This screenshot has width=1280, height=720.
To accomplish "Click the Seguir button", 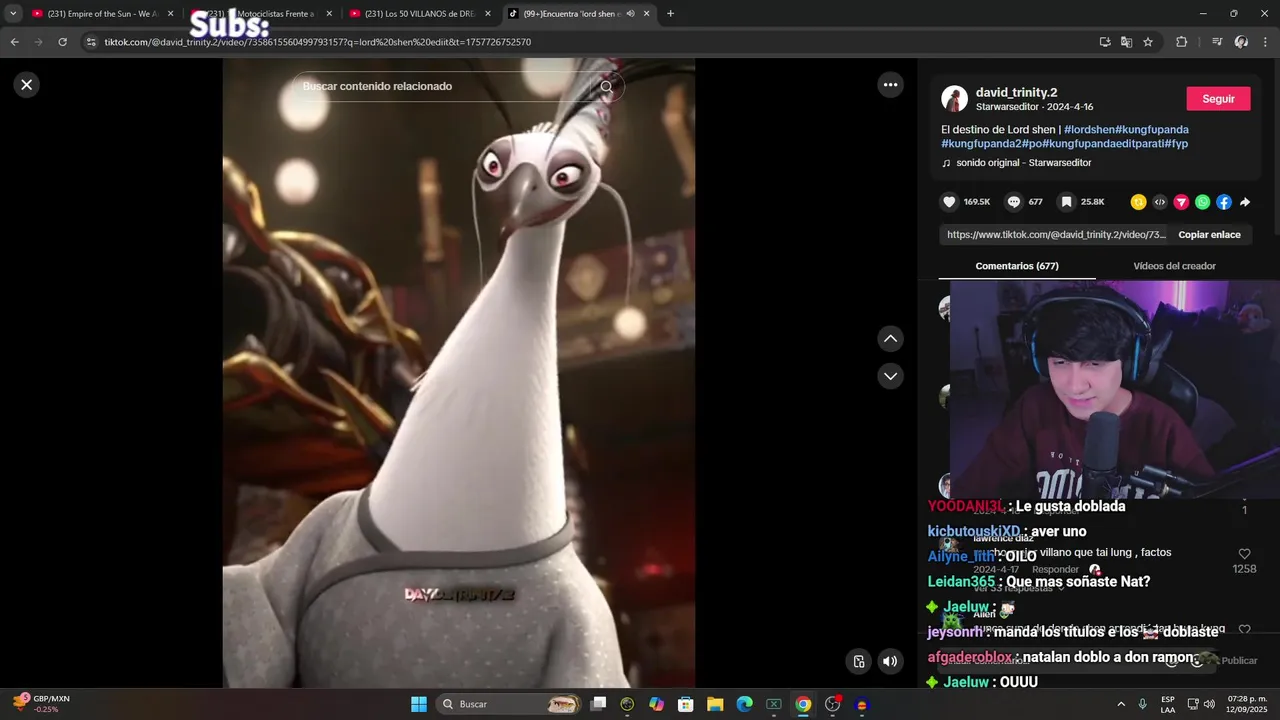I will tap(1218, 99).
